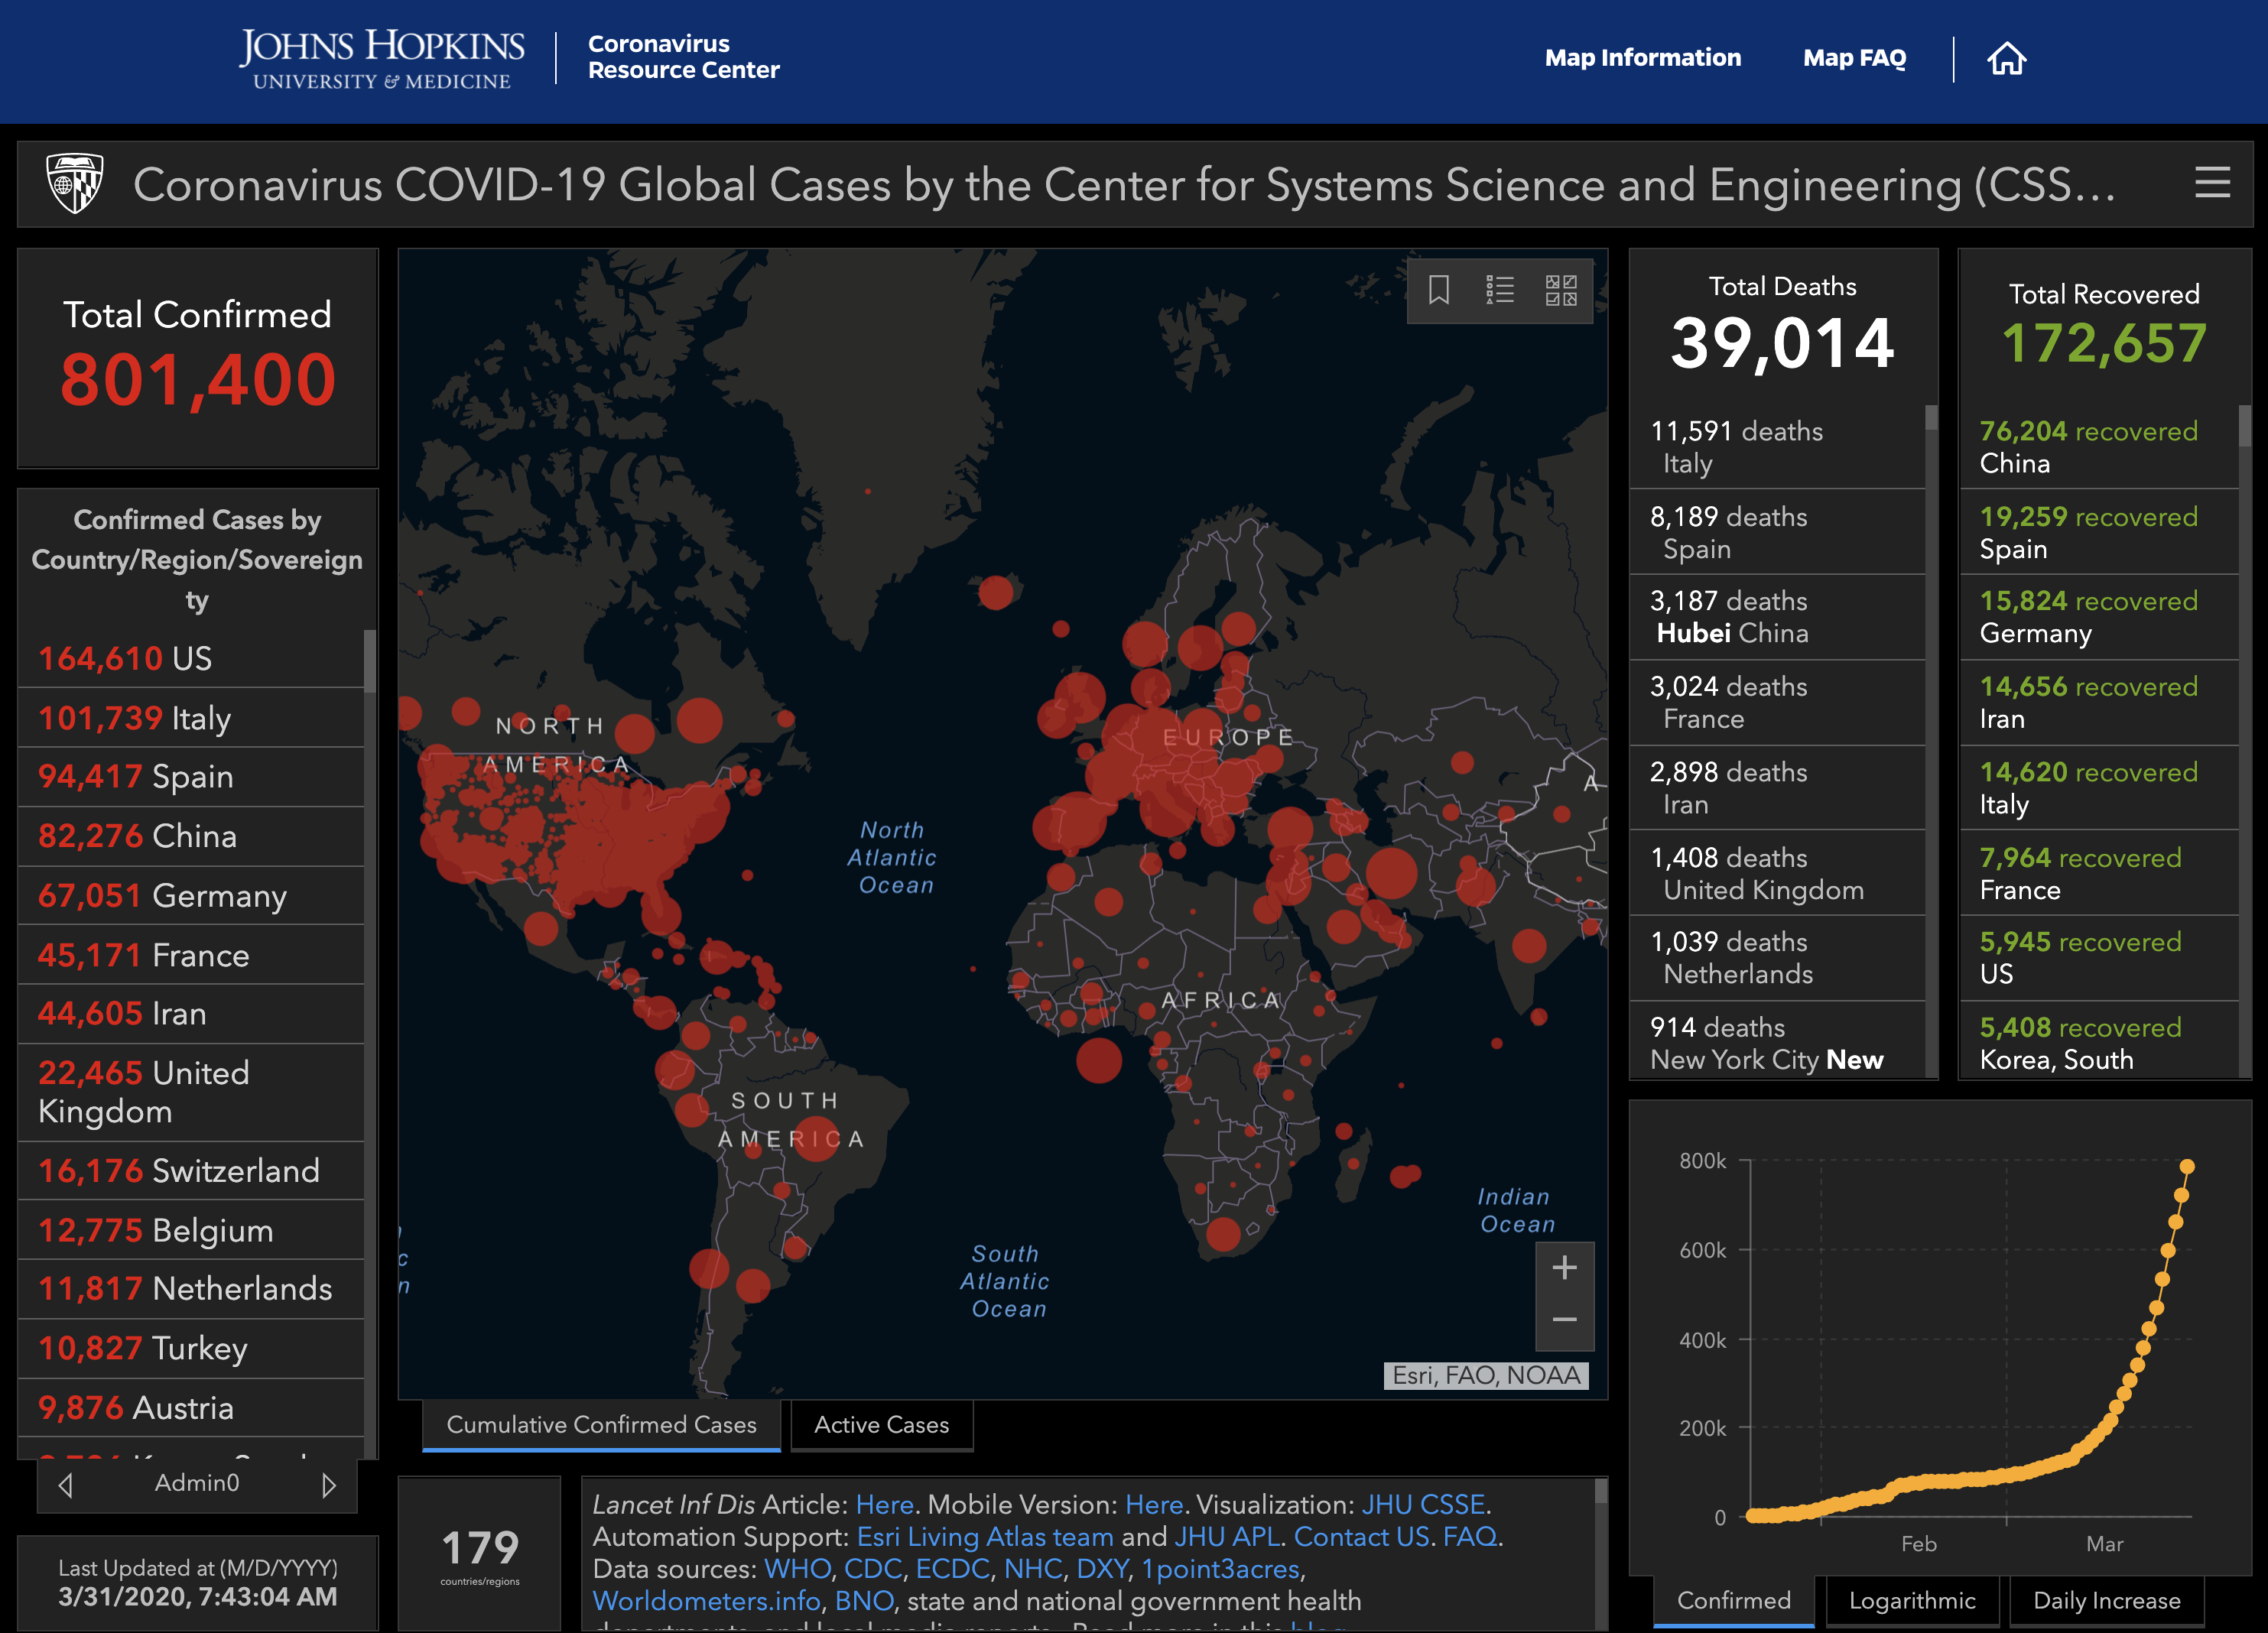The image size is (2268, 1633).
Task: Select 11,817 Netherlands row
Action: click(190, 1289)
